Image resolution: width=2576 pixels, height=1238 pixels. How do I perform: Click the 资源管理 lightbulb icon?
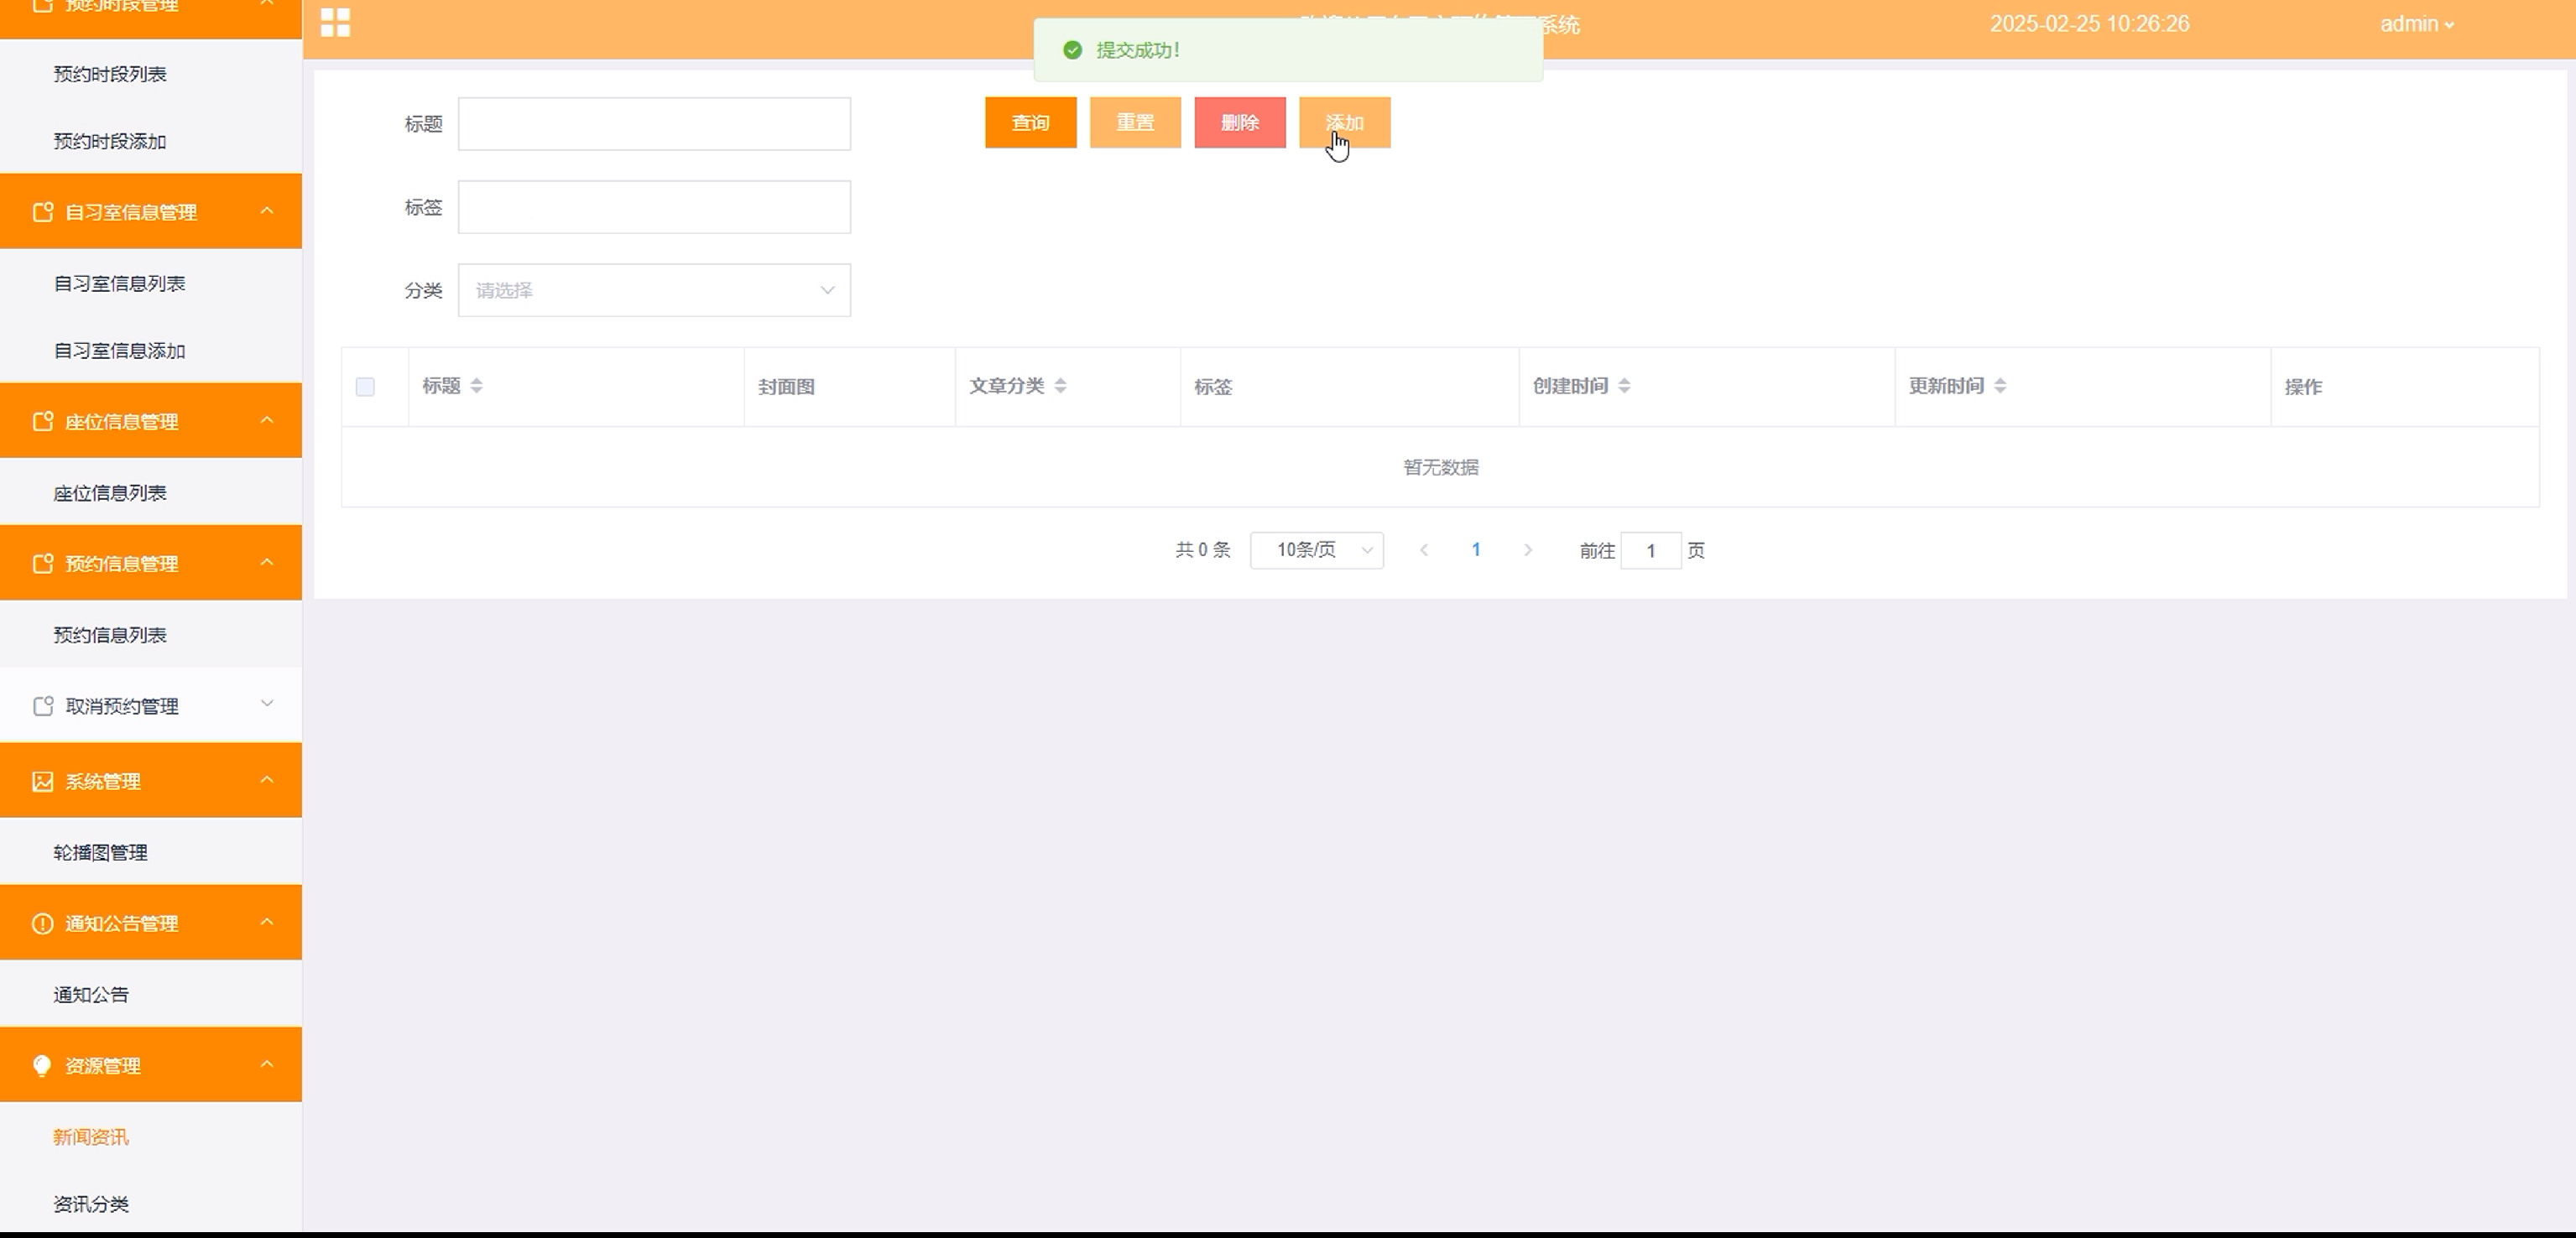pos(42,1066)
